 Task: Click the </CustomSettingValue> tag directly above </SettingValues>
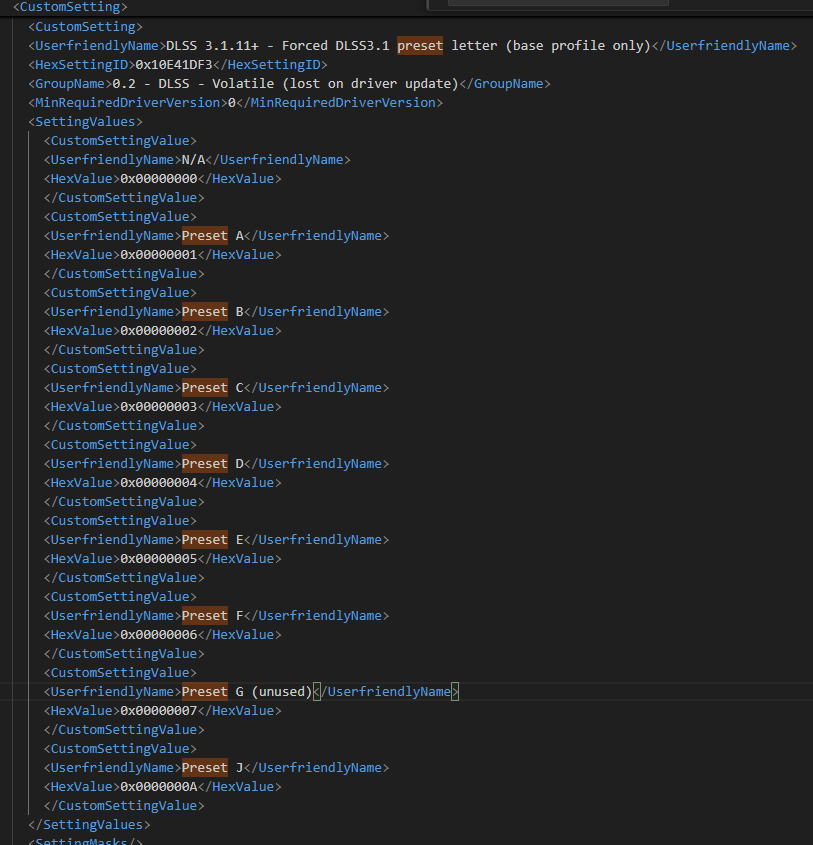(124, 806)
